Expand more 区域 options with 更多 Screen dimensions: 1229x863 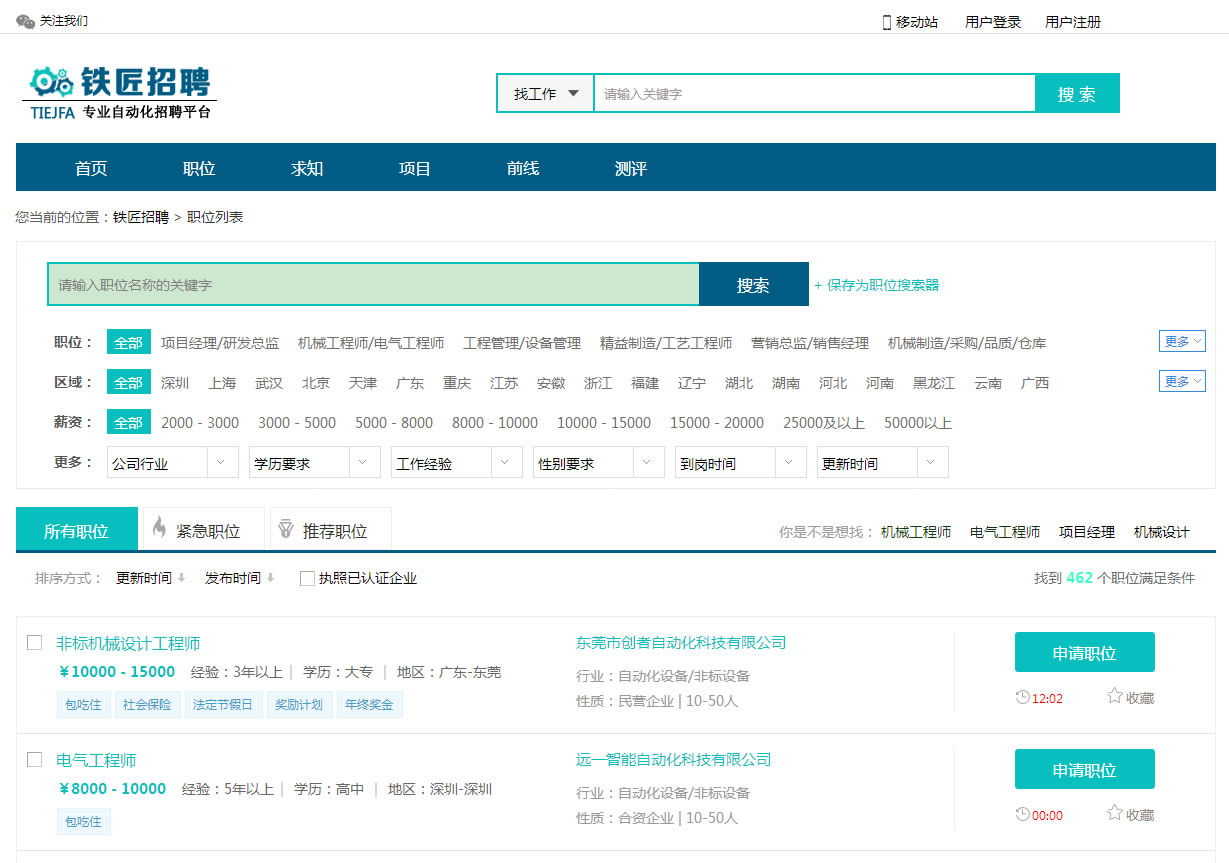point(1182,381)
